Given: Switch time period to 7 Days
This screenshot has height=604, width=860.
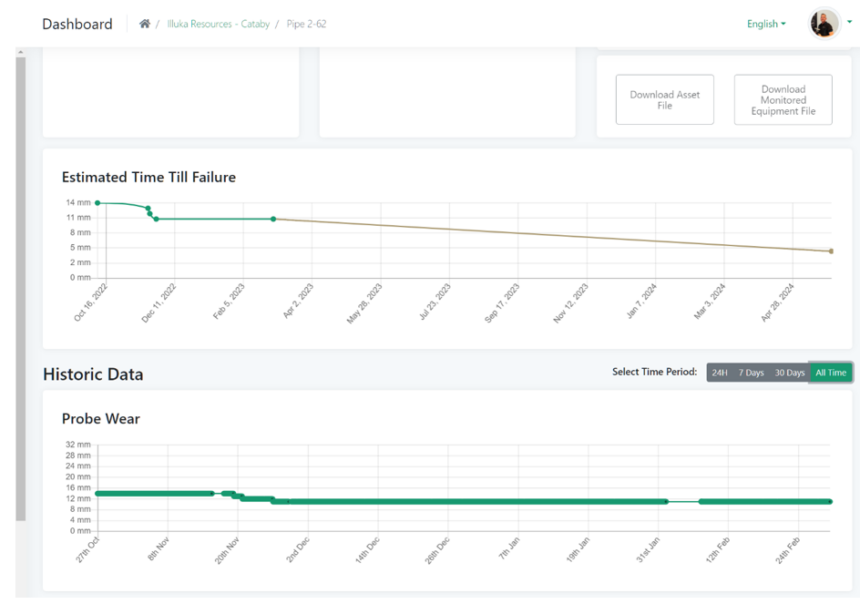Looking at the screenshot, I should [x=750, y=373].
